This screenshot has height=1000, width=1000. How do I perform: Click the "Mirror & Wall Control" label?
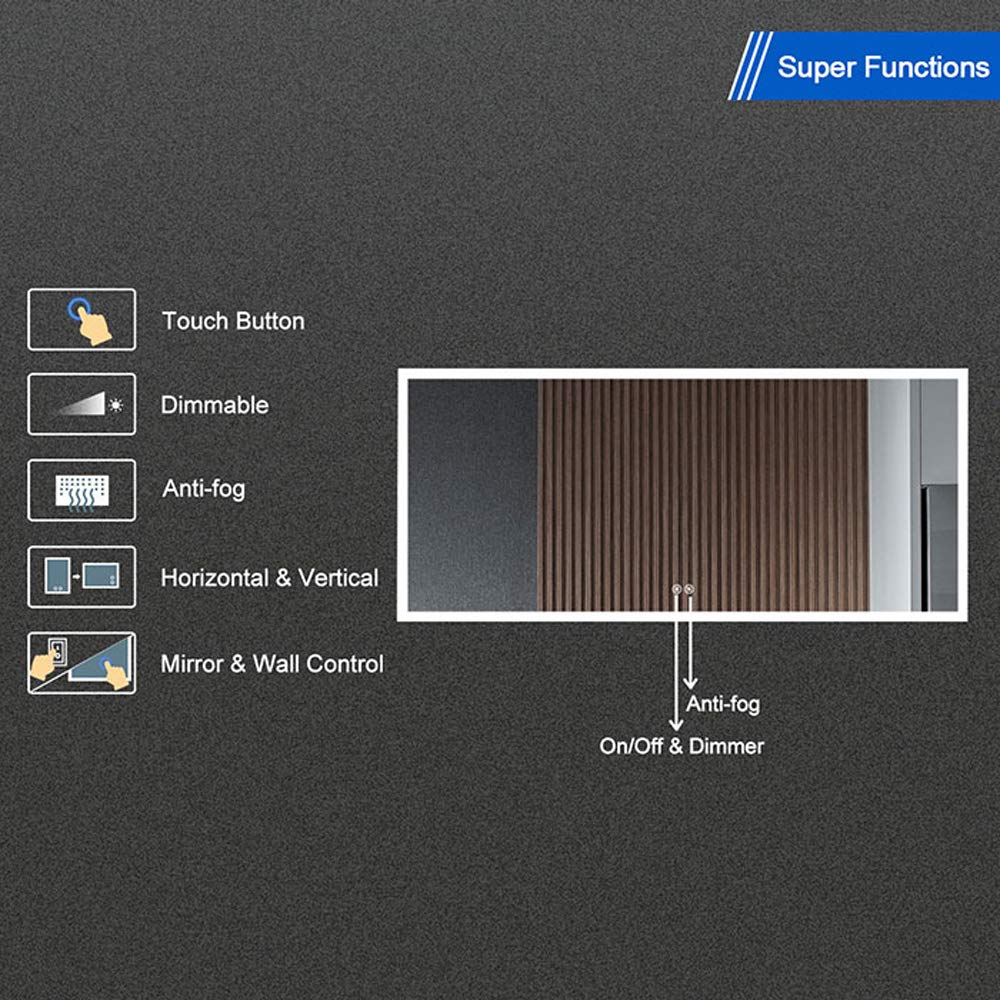pos(272,664)
